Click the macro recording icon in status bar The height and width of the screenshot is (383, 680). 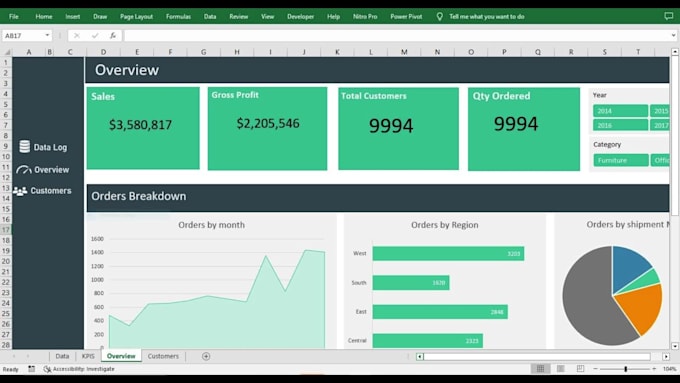pyautogui.click(x=32, y=369)
